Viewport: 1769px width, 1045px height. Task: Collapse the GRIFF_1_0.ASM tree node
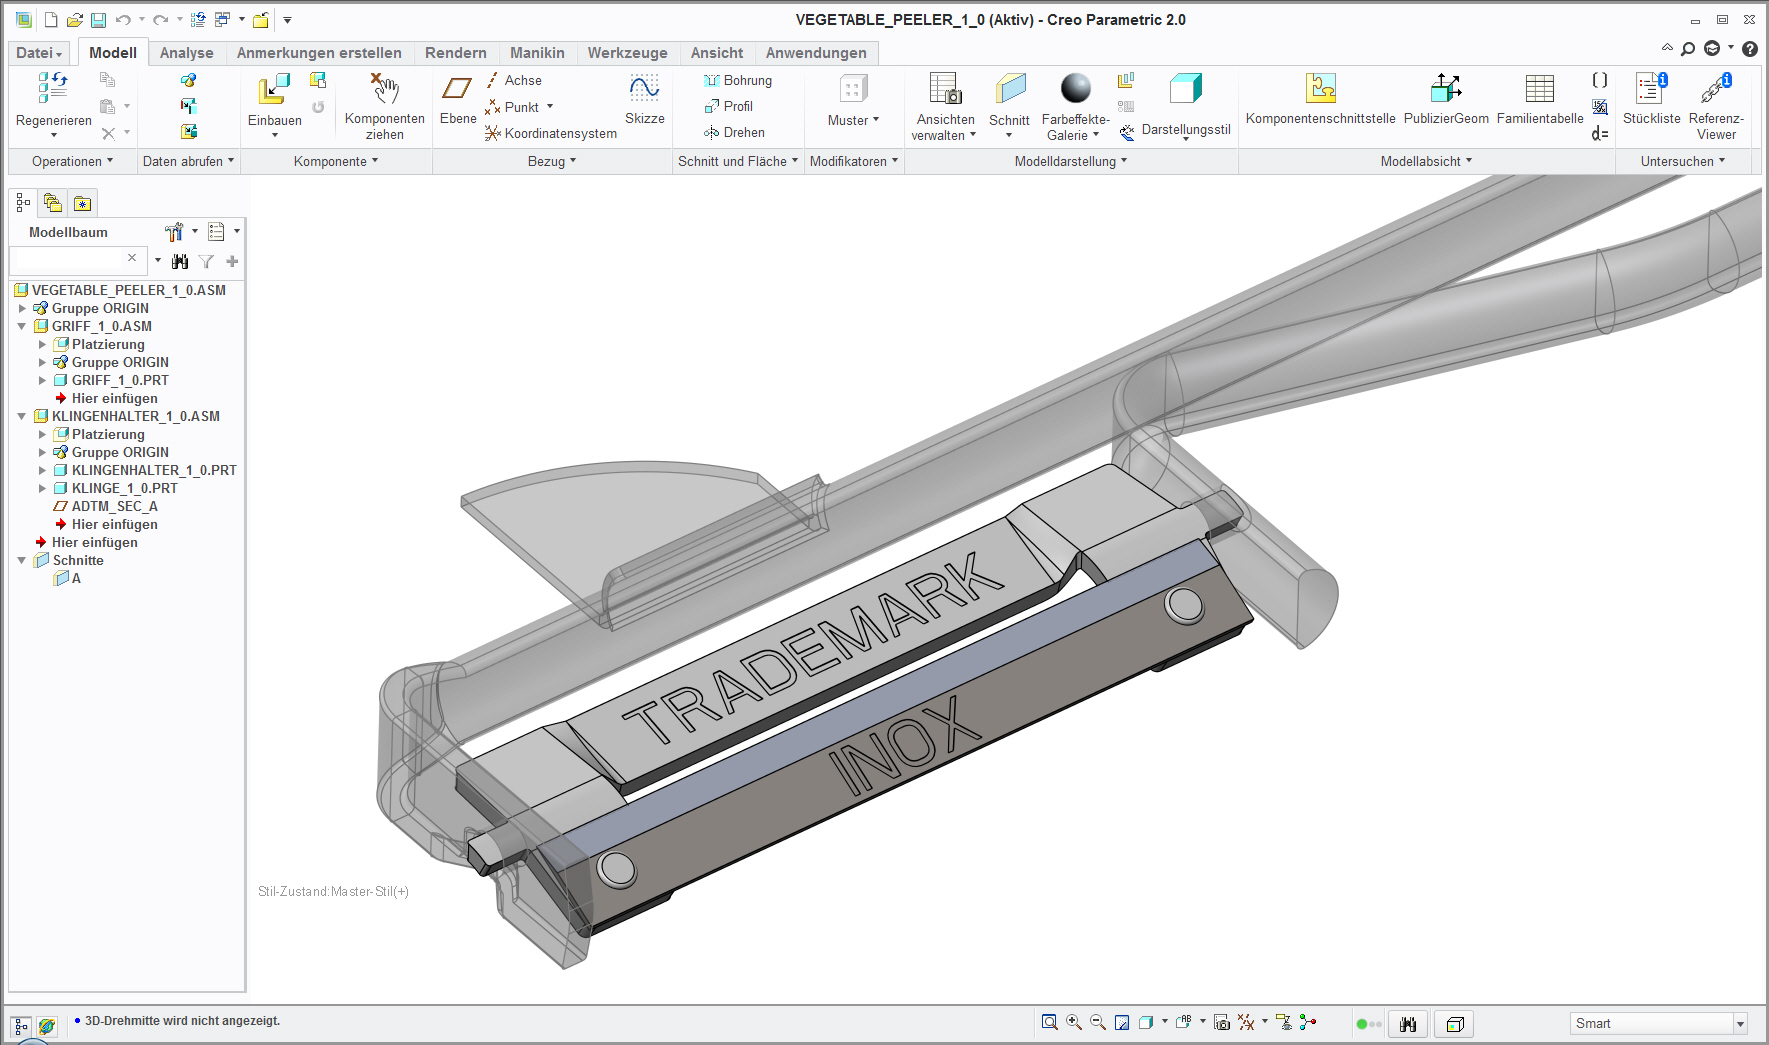click(x=22, y=326)
